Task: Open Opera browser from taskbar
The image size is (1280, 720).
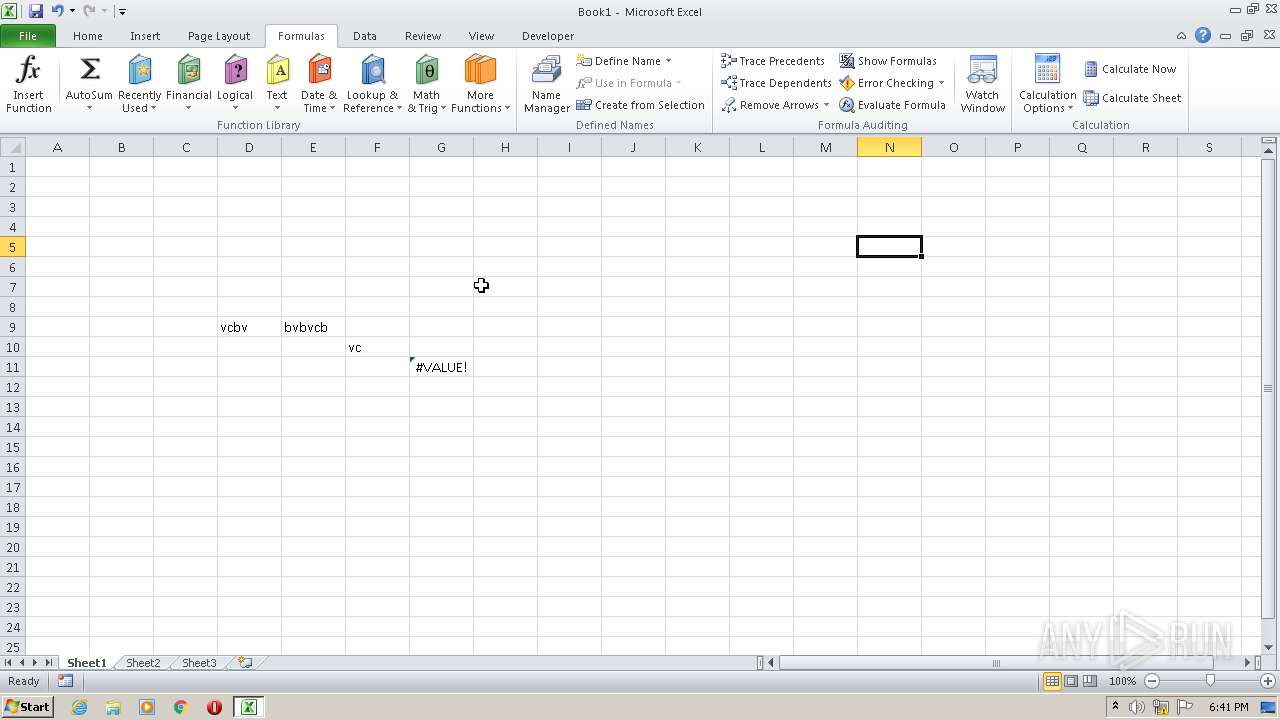Action: pyautogui.click(x=214, y=707)
